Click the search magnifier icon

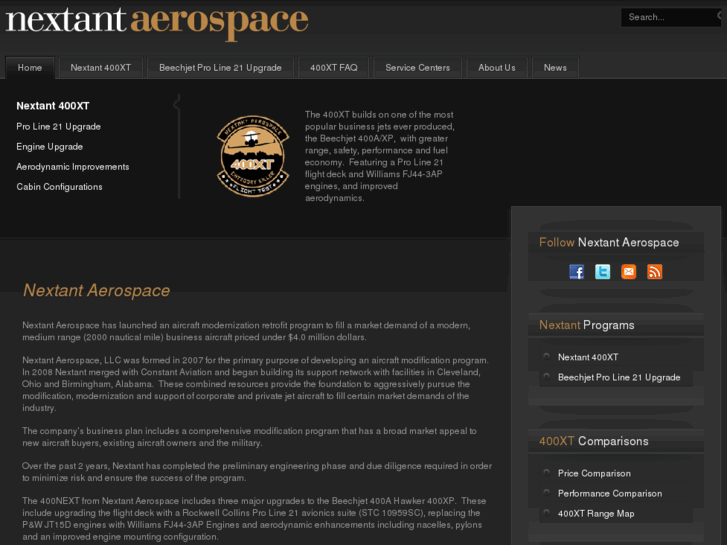720,16
